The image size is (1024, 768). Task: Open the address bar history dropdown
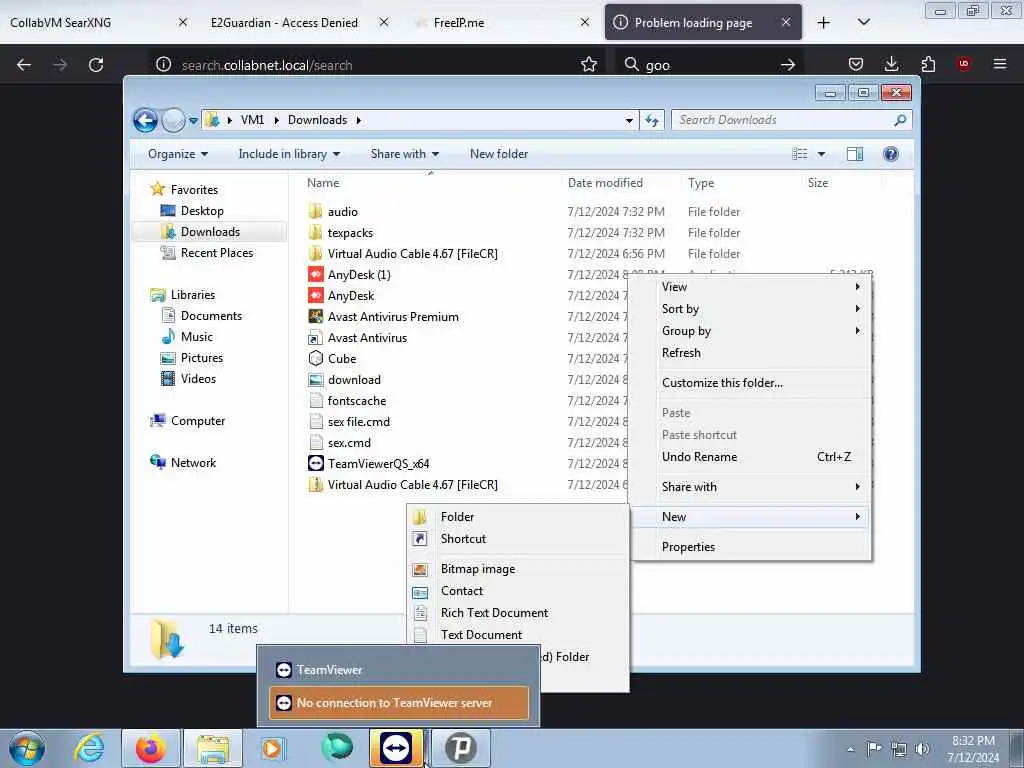point(629,121)
